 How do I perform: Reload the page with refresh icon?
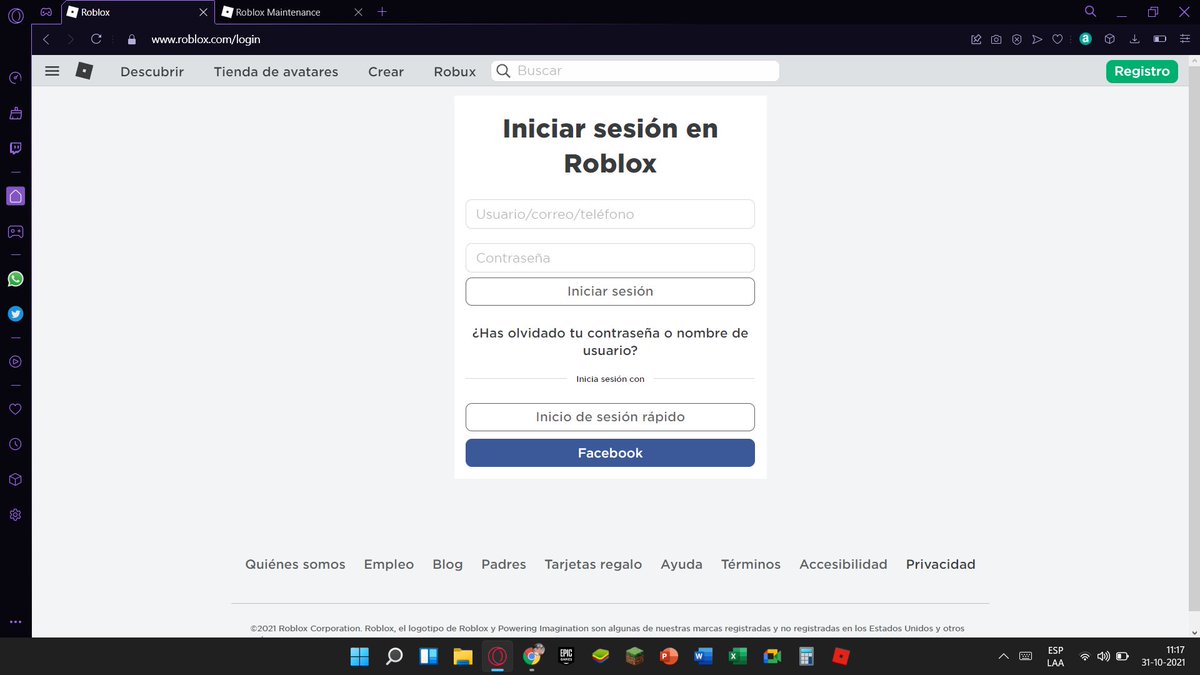click(96, 40)
